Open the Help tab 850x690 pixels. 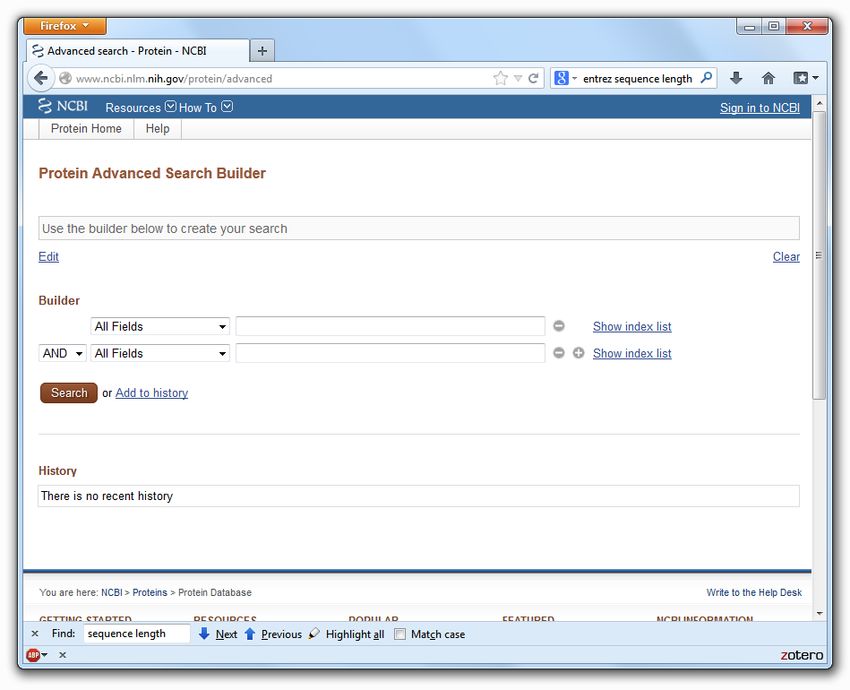point(157,128)
